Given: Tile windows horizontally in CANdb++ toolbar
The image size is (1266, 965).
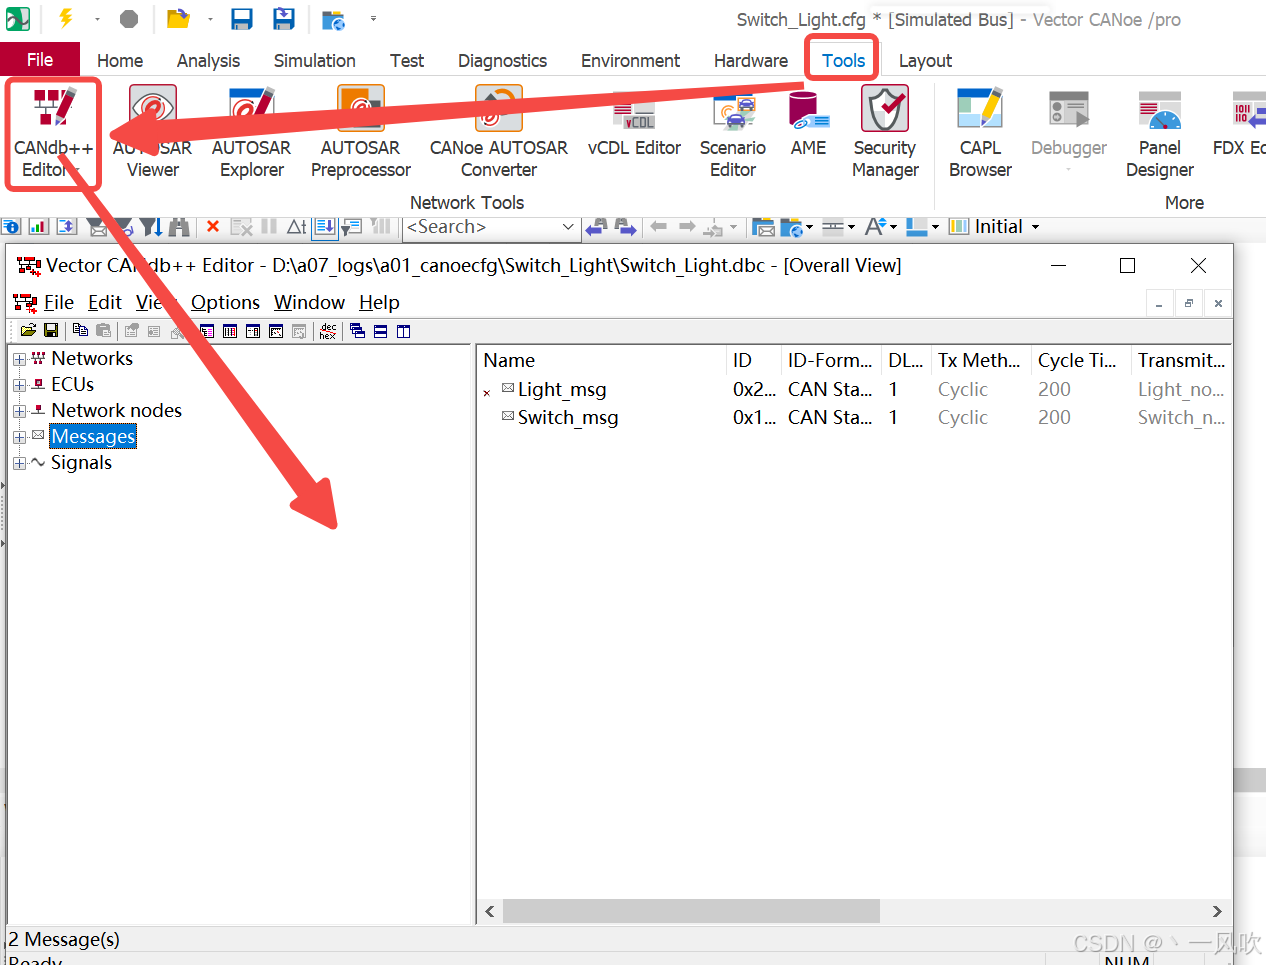Looking at the screenshot, I should 380,331.
